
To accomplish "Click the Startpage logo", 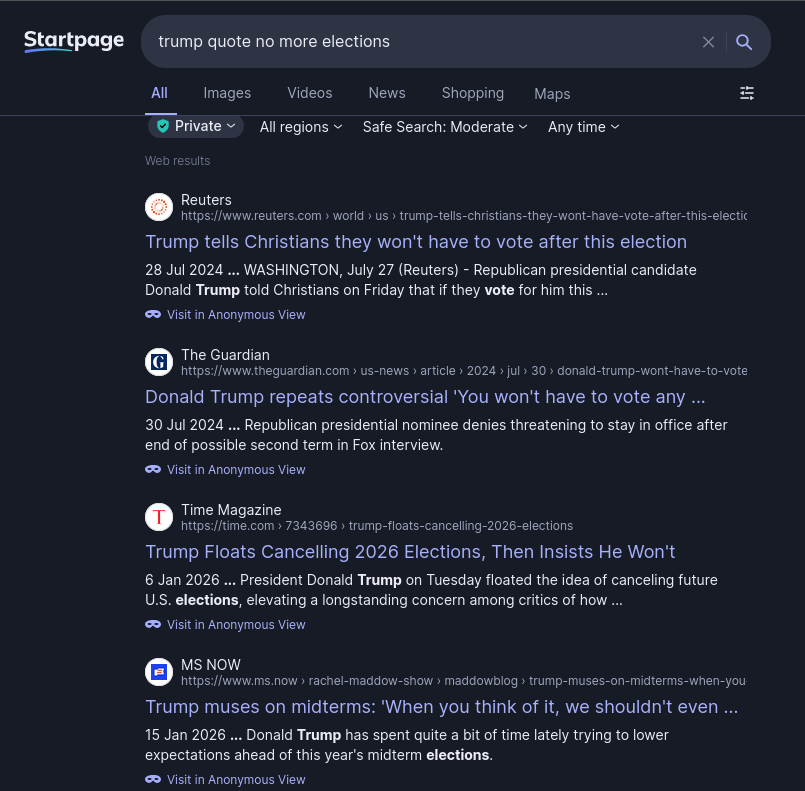I will [74, 41].
